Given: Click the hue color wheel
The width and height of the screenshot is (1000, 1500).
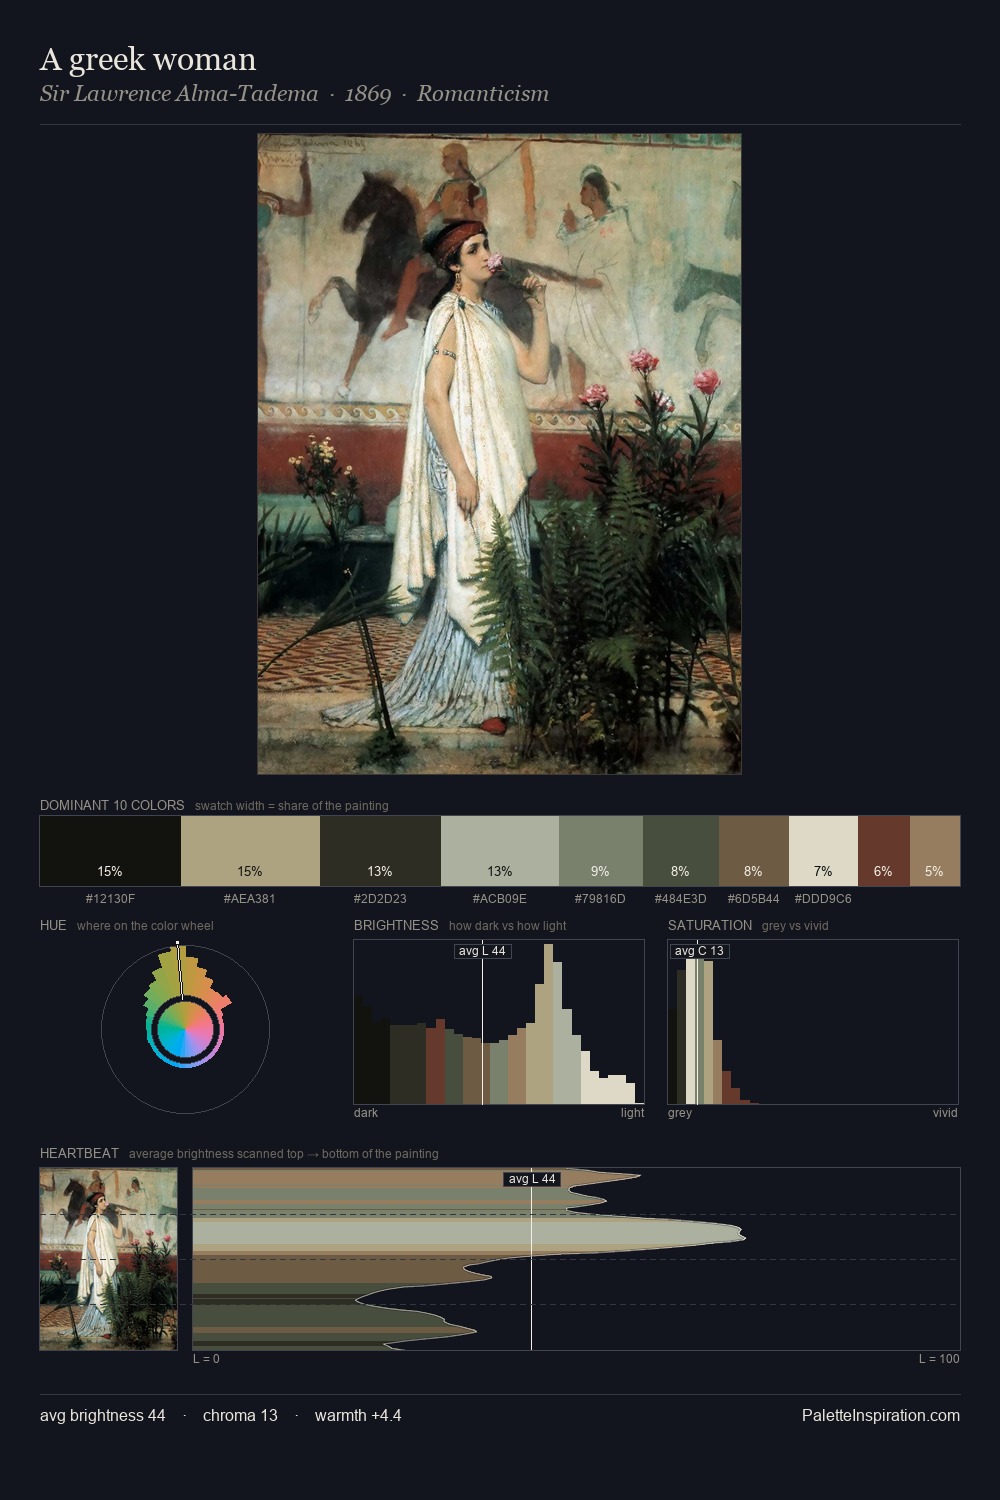Looking at the screenshot, I should [185, 1028].
